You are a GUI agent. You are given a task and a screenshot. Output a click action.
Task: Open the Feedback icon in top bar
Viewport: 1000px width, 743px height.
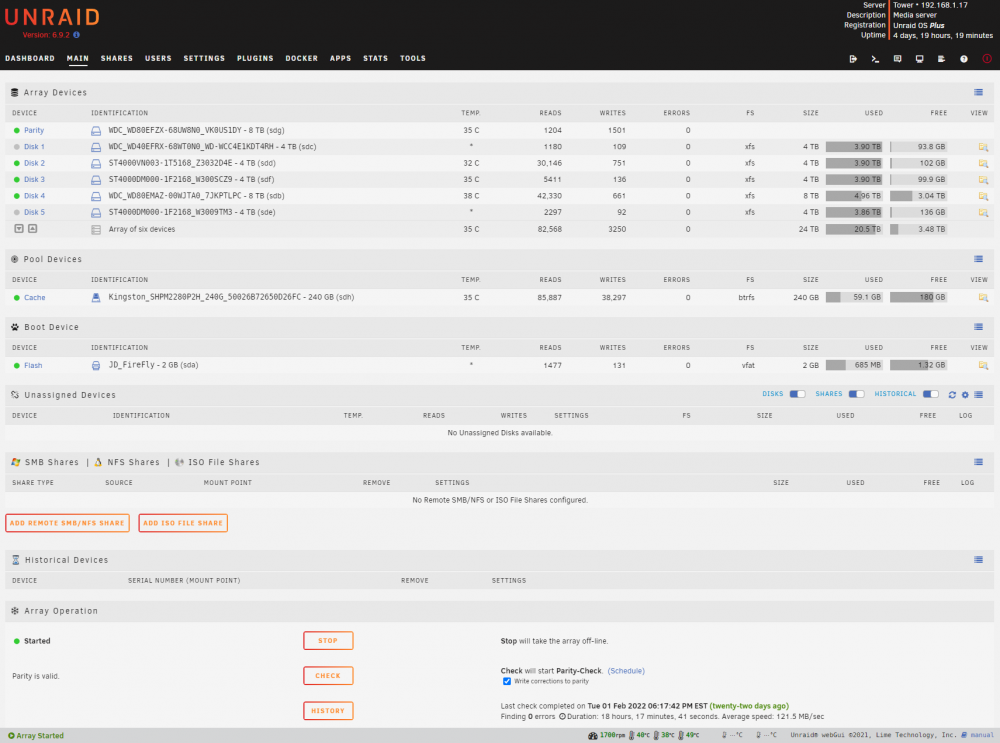coord(897,59)
